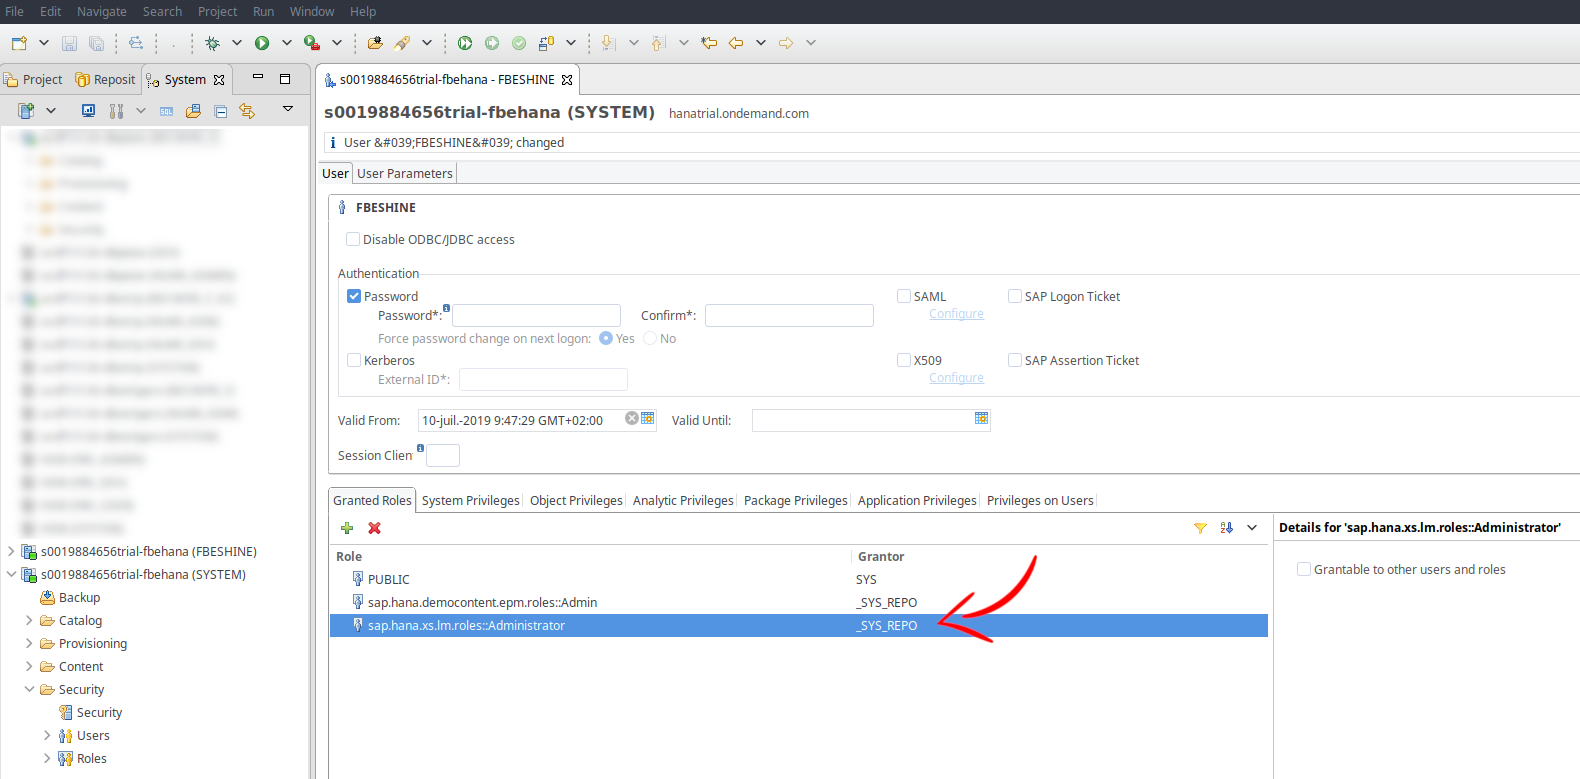Check the Disable ODBC/JDBC access box
This screenshot has height=779, width=1580.
tap(353, 239)
